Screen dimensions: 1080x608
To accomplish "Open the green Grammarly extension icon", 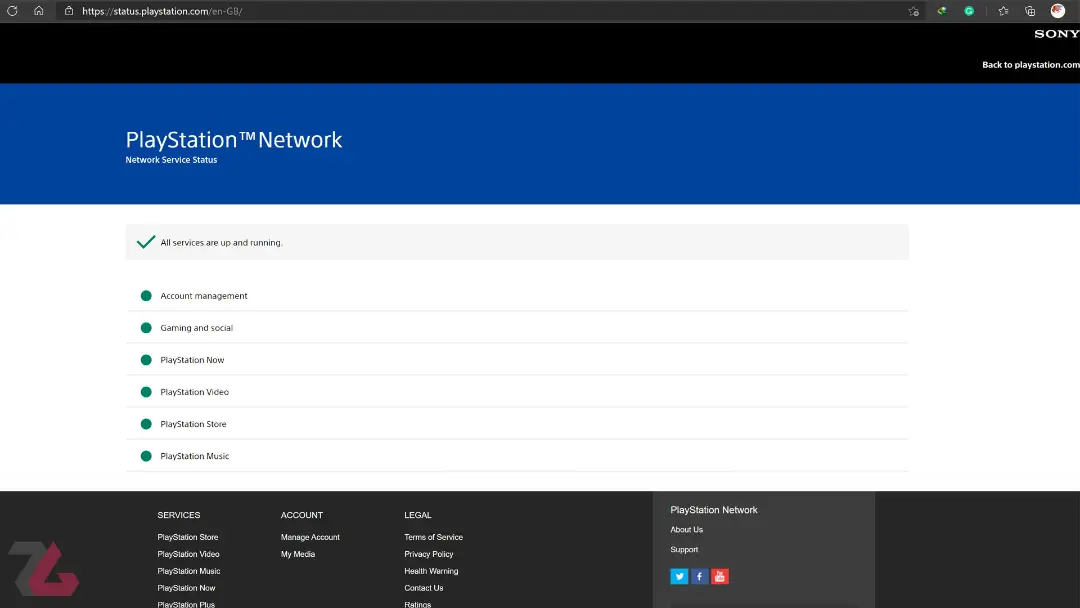I will coord(969,11).
